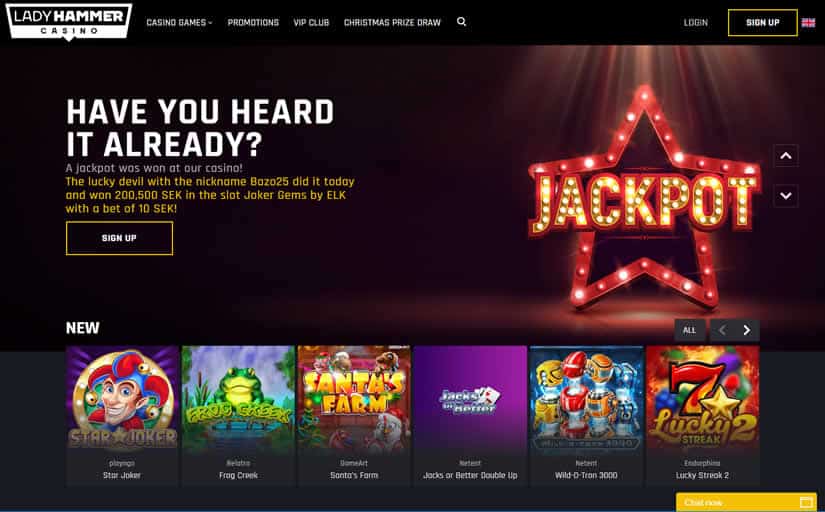The width and height of the screenshot is (825, 512).
Task: Open the Promotions menu item
Action: [253, 23]
